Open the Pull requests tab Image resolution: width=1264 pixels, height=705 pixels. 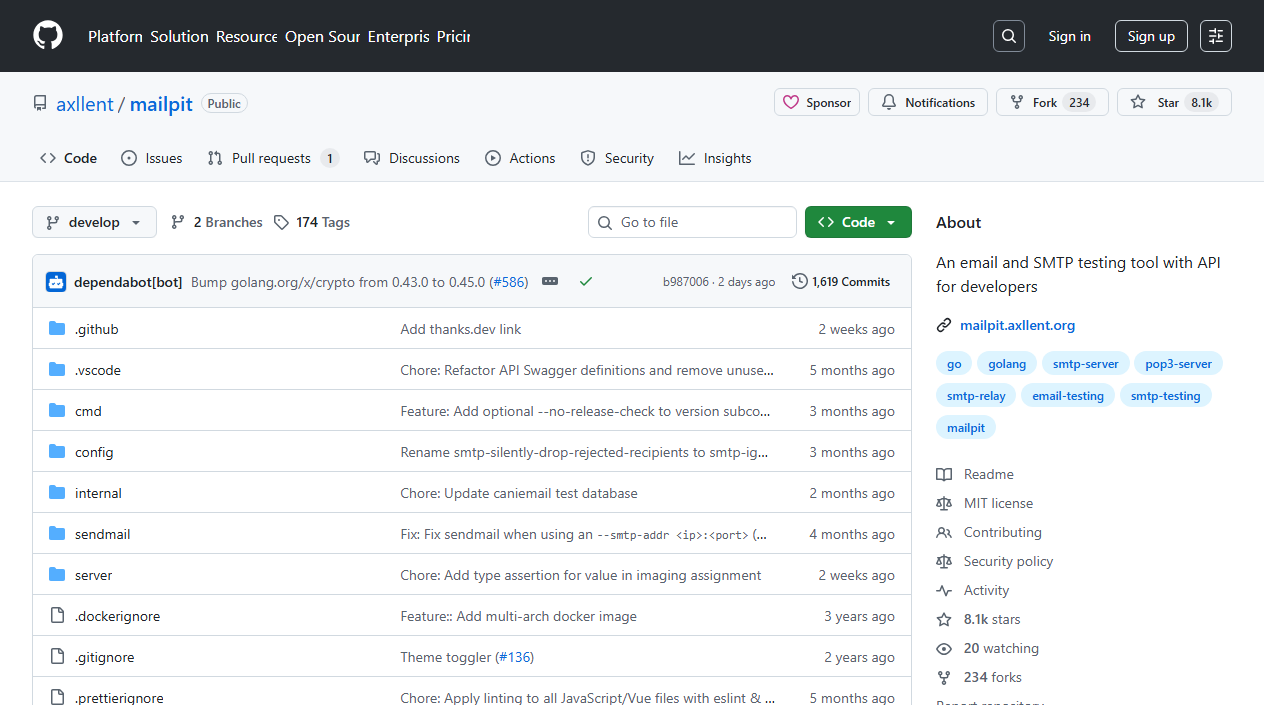[273, 158]
